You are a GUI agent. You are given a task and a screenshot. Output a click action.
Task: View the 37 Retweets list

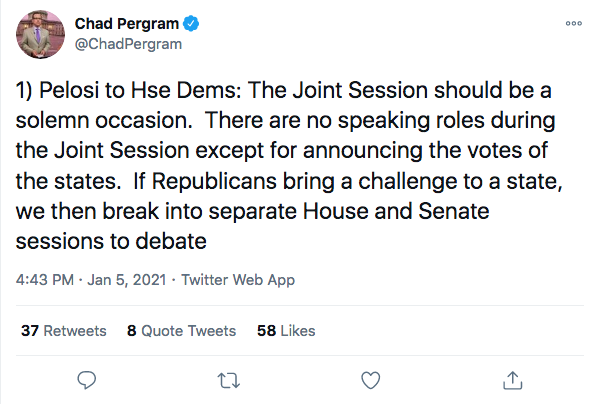(x=64, y=331)
